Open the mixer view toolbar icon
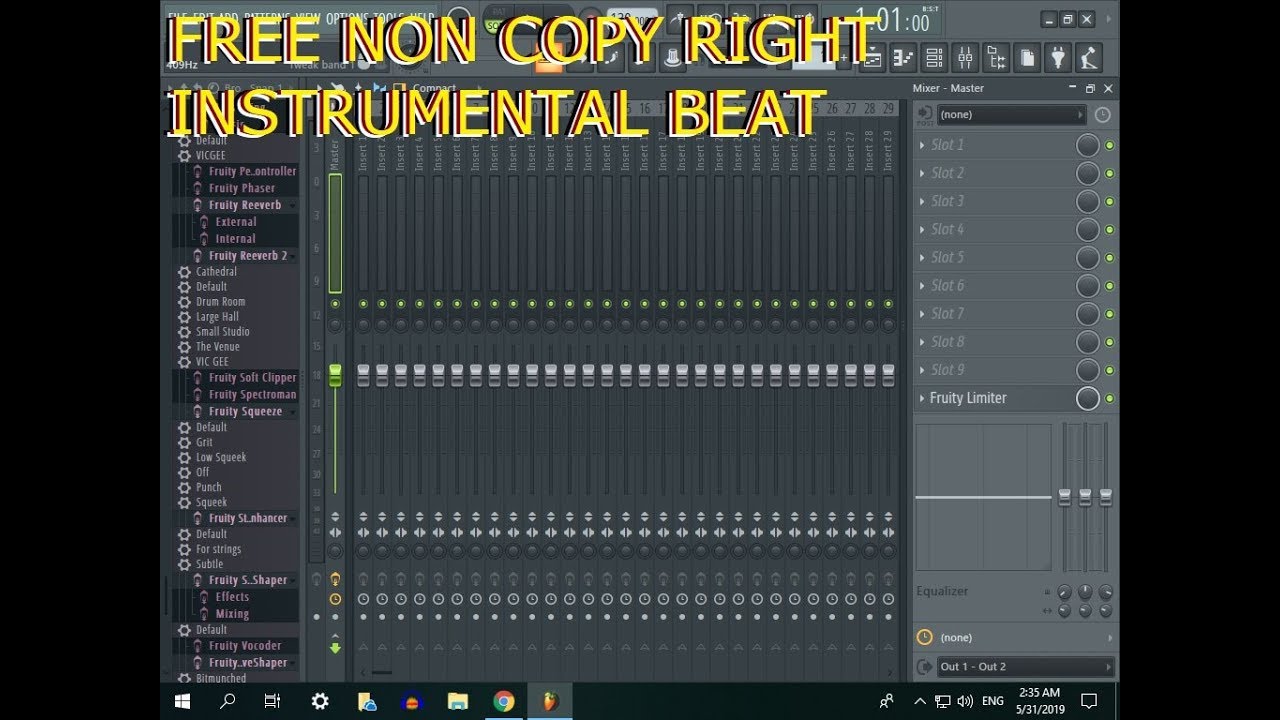 (965, 58)
